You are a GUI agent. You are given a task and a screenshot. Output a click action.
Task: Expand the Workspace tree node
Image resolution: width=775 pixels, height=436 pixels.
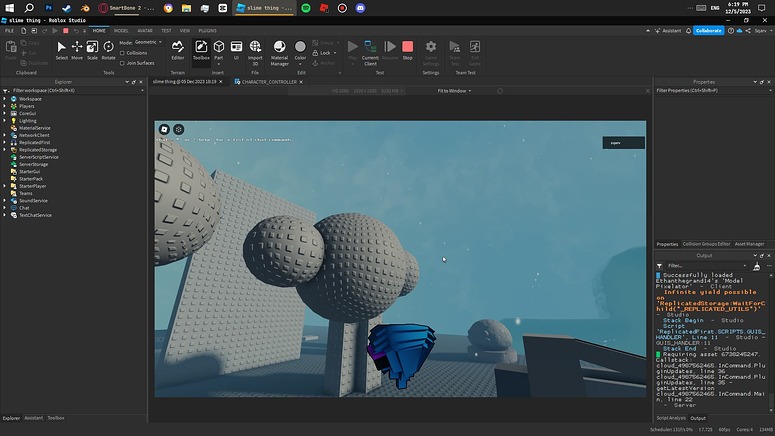[x=5, y=99]
